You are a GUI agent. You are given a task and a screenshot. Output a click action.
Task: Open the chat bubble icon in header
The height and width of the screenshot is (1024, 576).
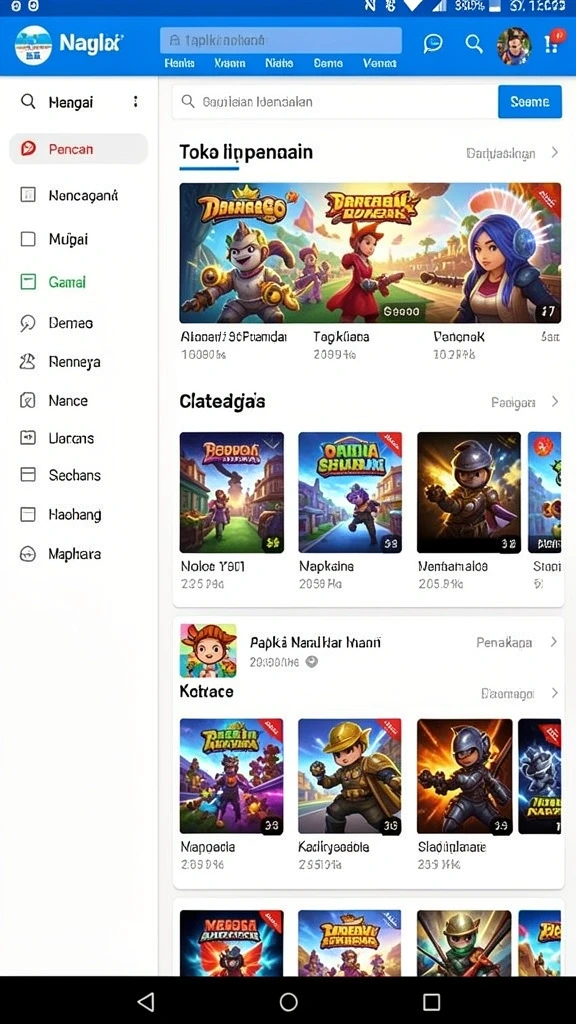click(432, 44)
